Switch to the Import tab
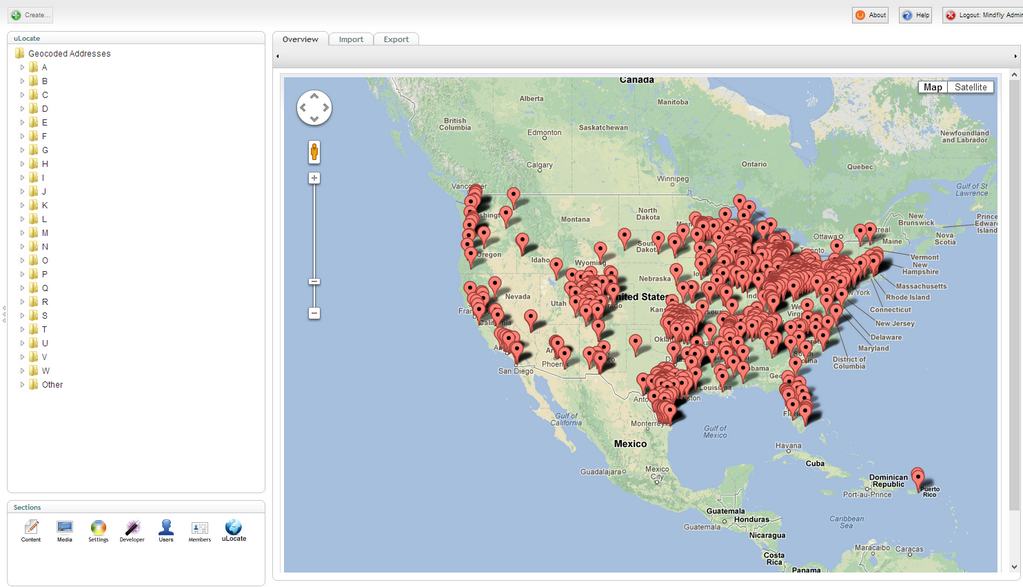Viewport: 1023px width, 587px height. (351, 39)
